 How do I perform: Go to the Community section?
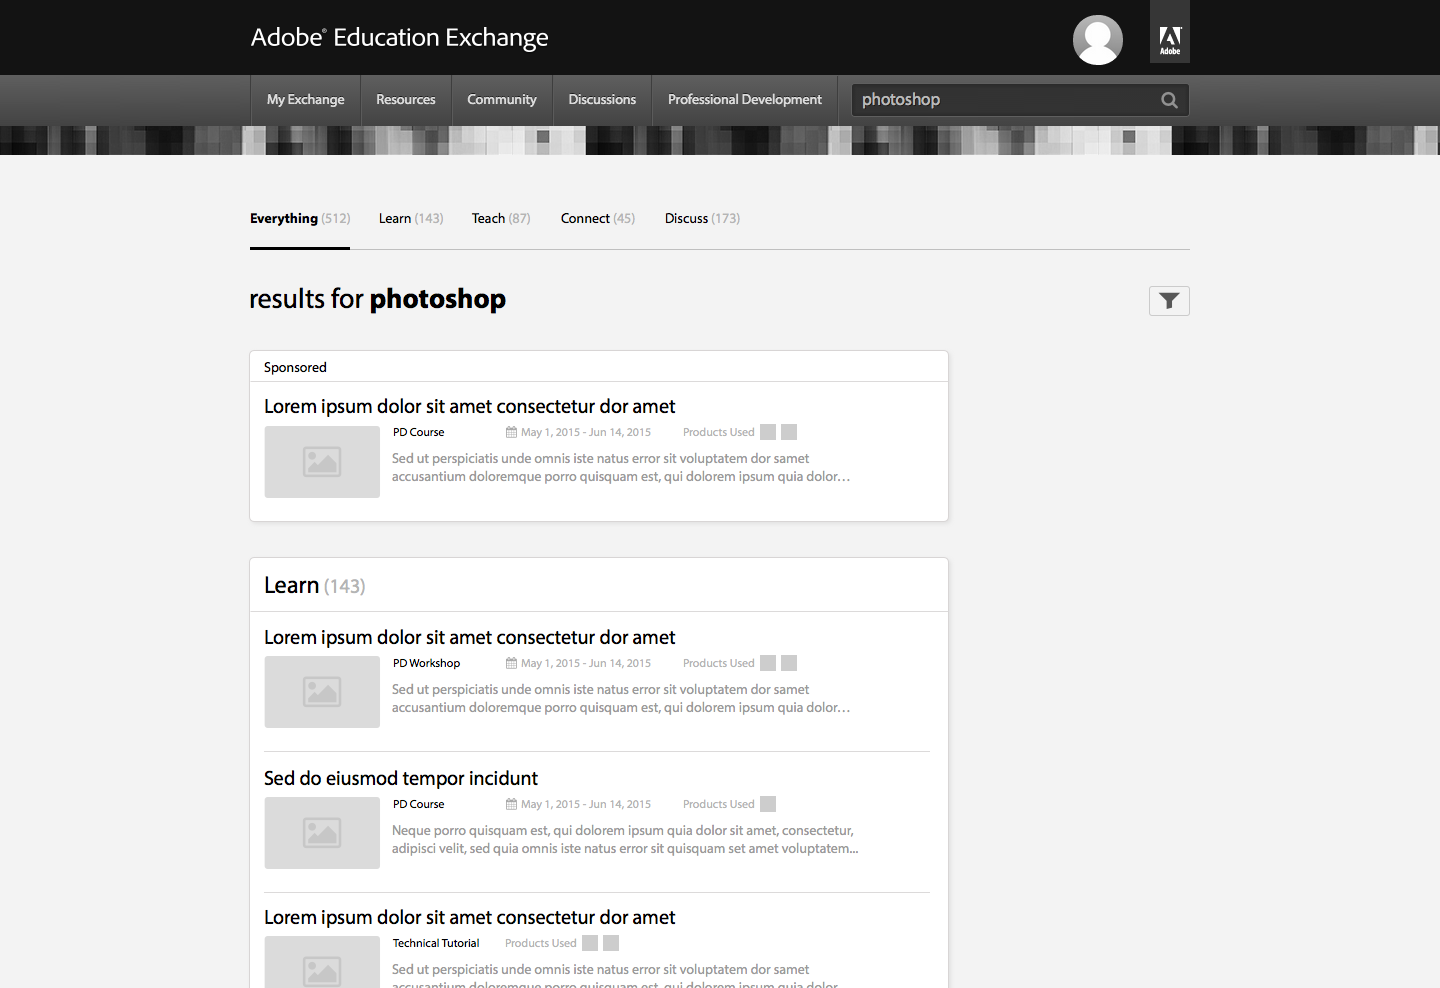point(502,100)
